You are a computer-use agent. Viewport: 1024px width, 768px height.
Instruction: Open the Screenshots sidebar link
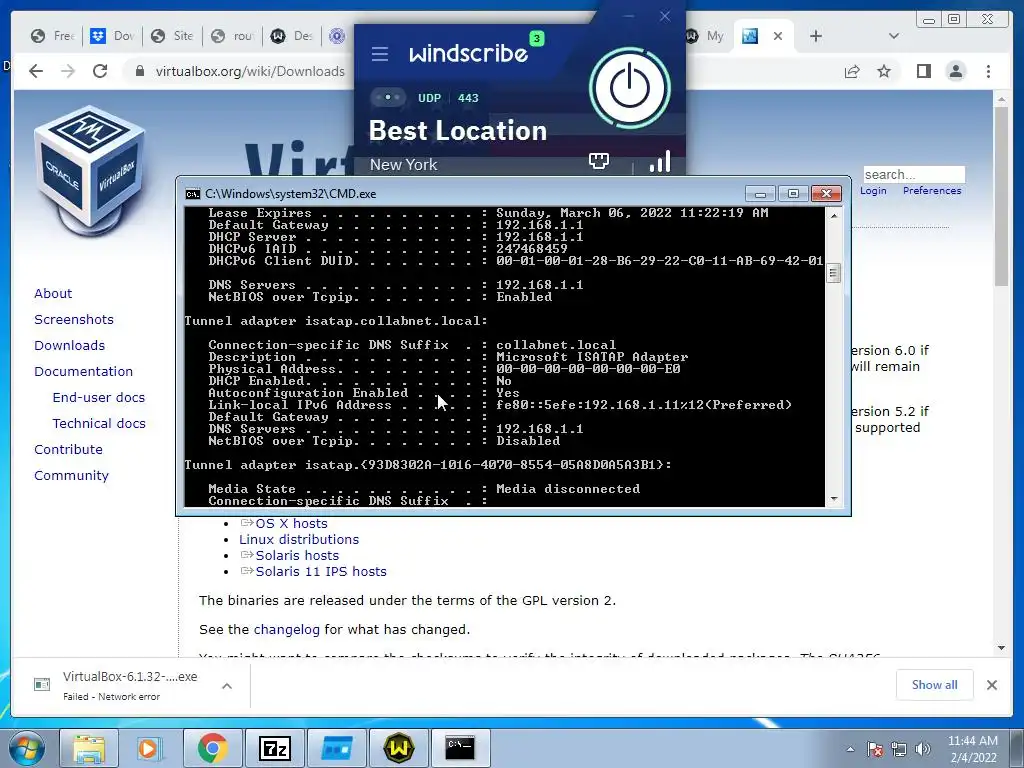(74, 319)
